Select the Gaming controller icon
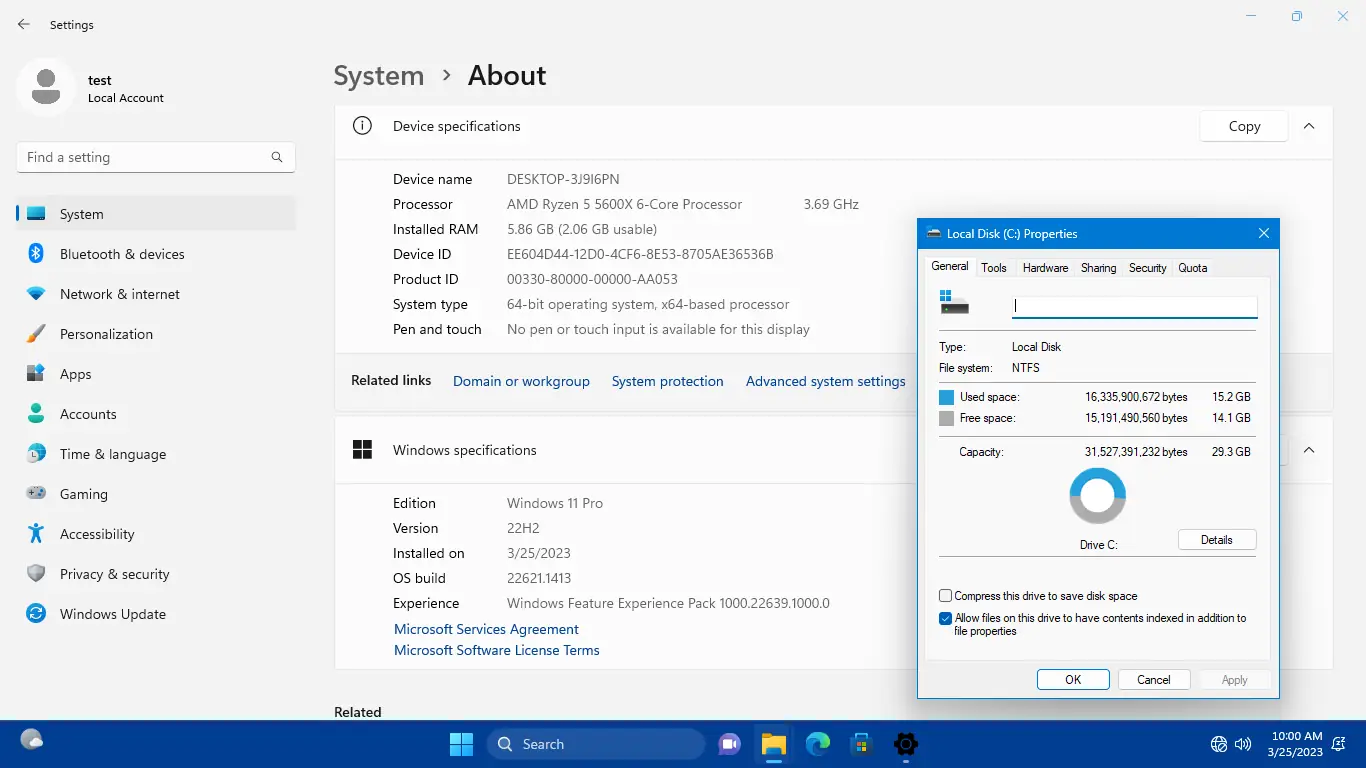 (36, 494)
